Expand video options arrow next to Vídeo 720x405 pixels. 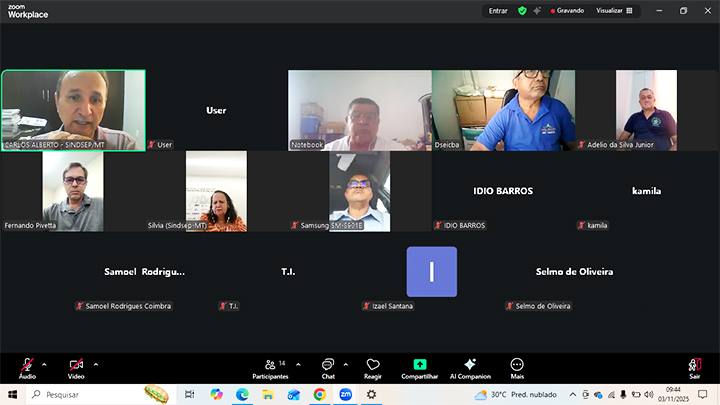point(96,363)
